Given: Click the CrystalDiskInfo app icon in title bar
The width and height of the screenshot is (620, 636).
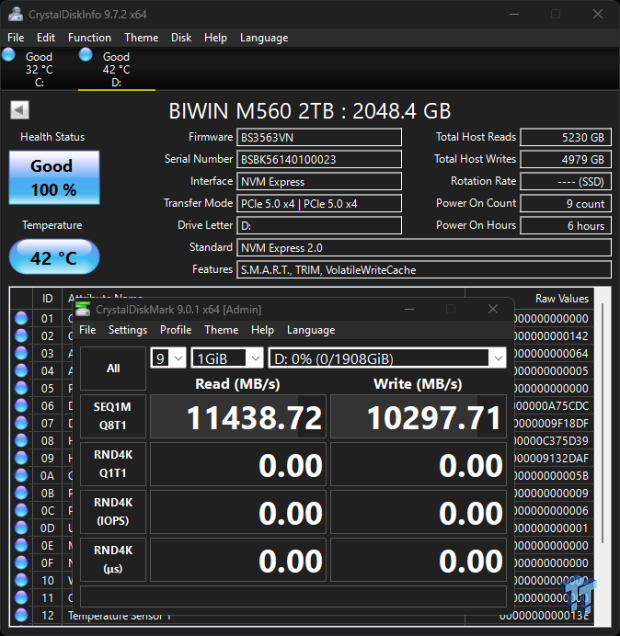Looking at the screenshot, I should tap(15, 14).
